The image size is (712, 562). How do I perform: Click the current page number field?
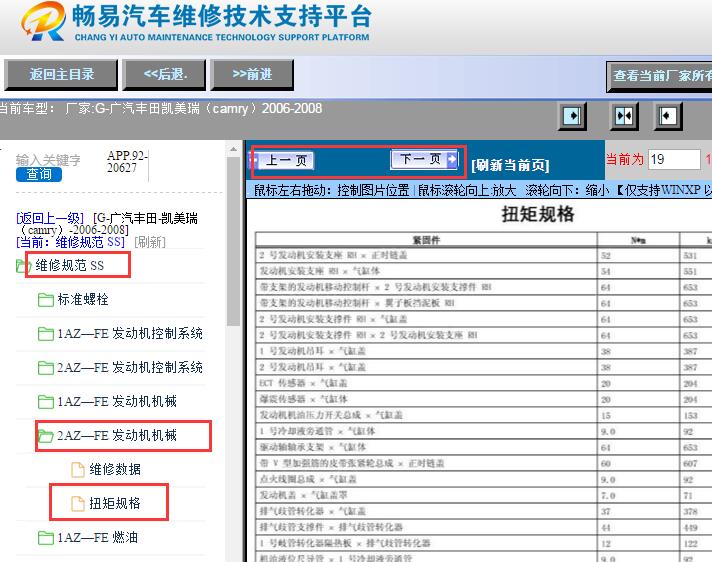(x=674, y=159)
